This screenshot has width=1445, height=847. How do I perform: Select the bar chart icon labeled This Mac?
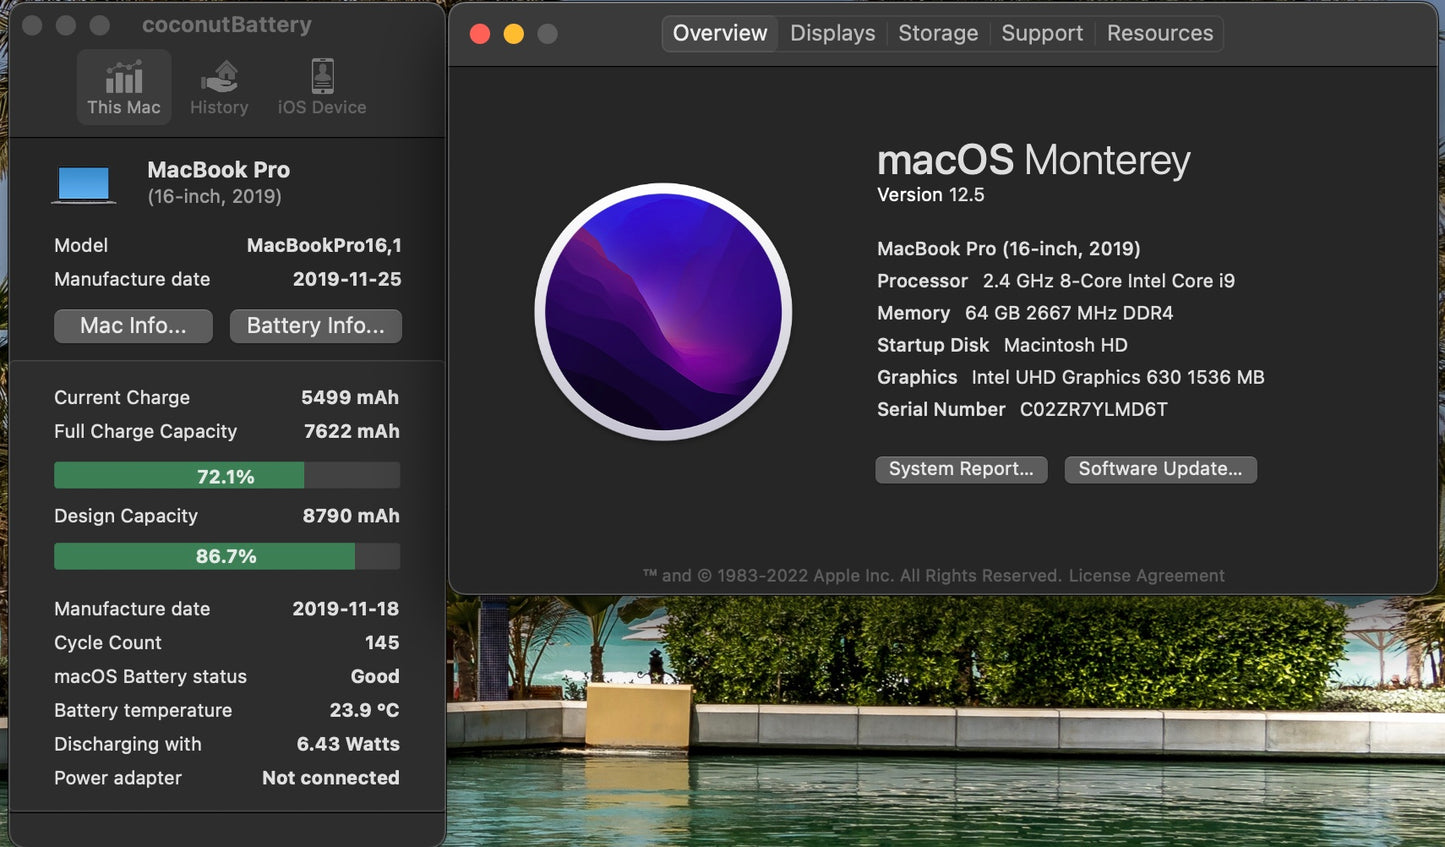coord(123,75)
